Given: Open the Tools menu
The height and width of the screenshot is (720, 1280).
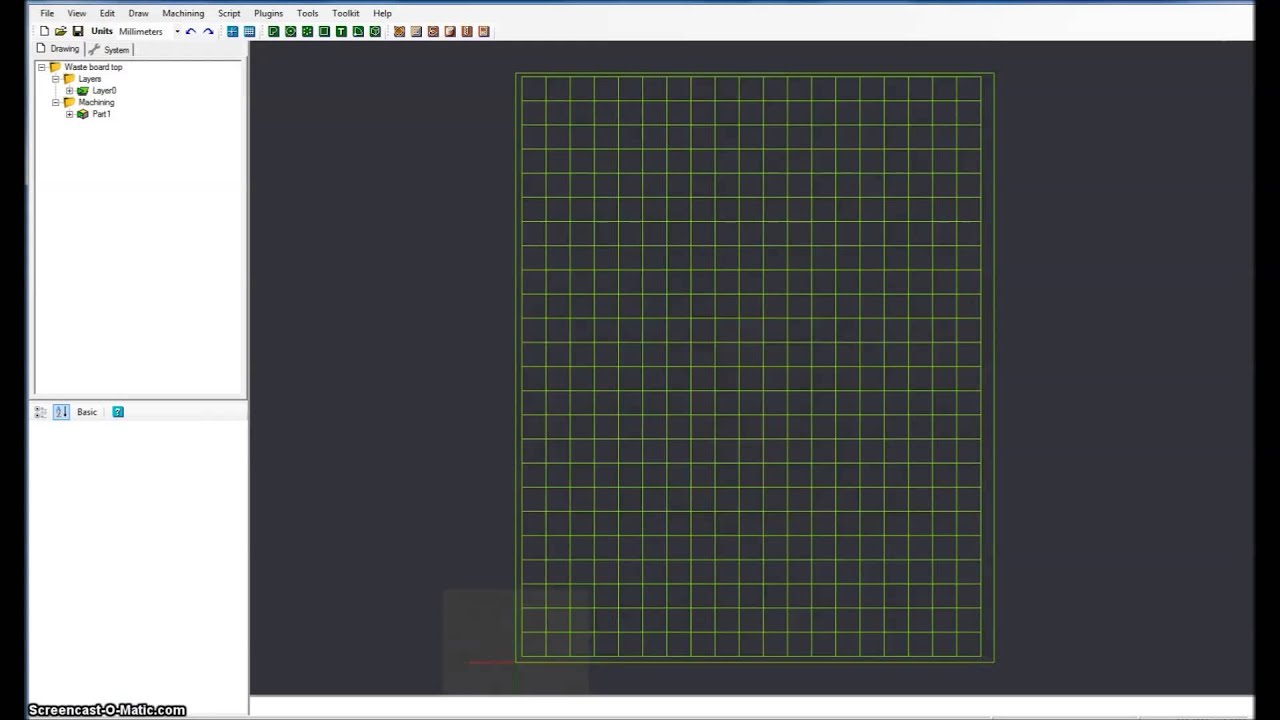Looking at the screenshot, I should click(x=307, y=13).
